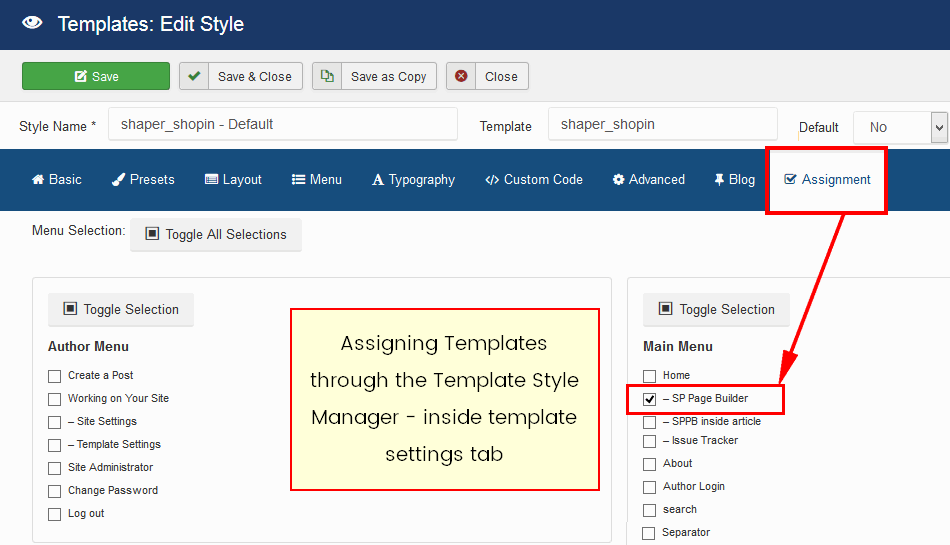The image size is (950, 545).
Task: Click the Save & Close checkmark icon
Action: pos(194,76)
